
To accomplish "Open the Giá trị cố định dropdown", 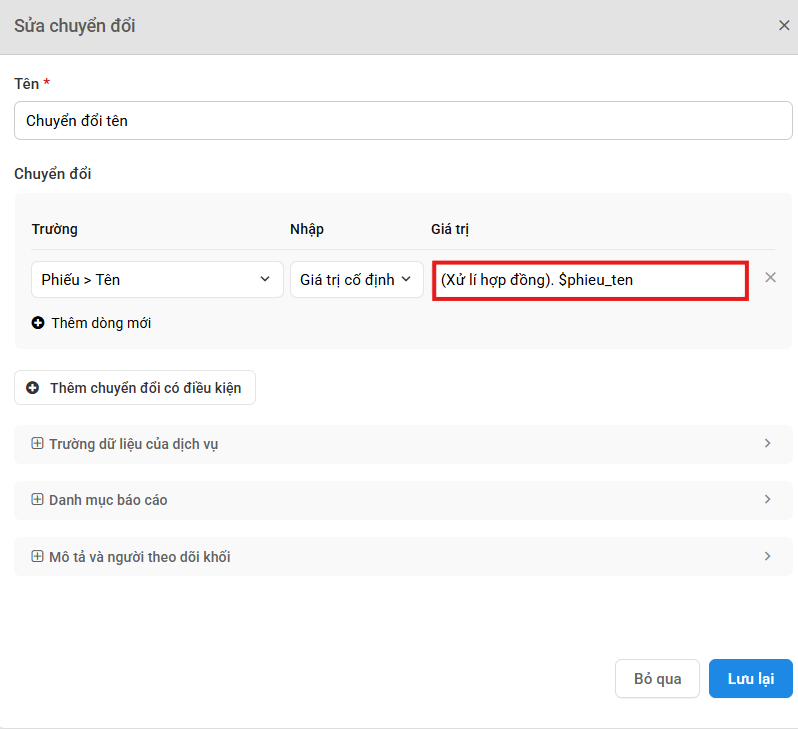I will click(x=357, y=279).
